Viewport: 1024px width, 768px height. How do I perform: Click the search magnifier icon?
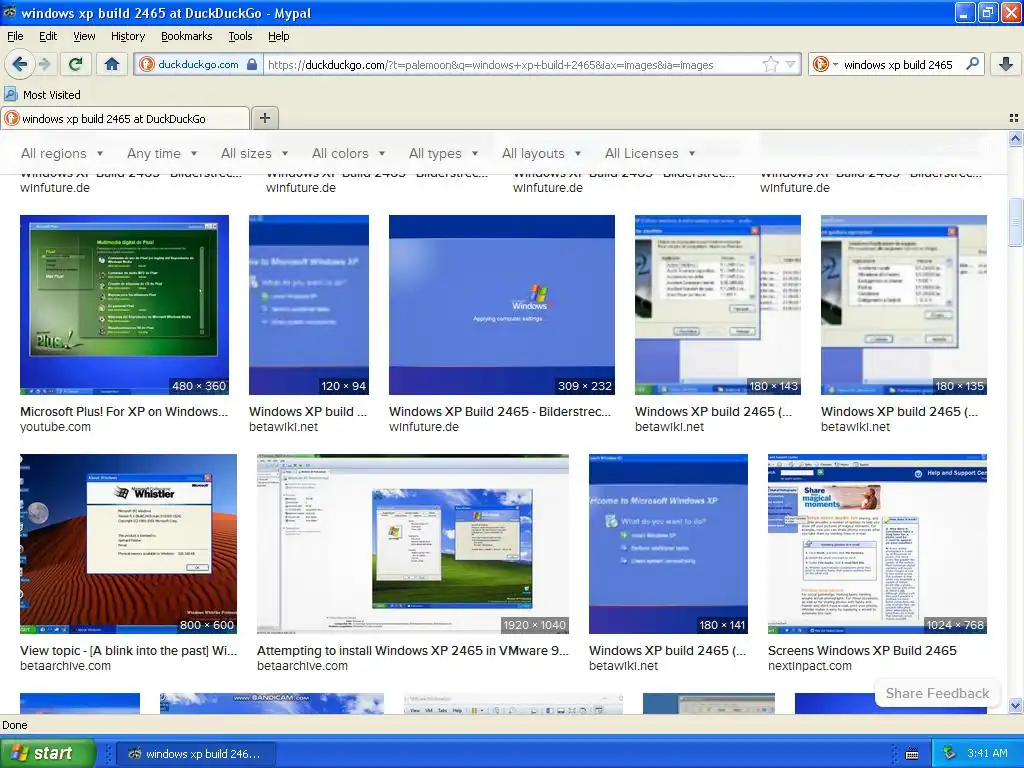(972, 64)
